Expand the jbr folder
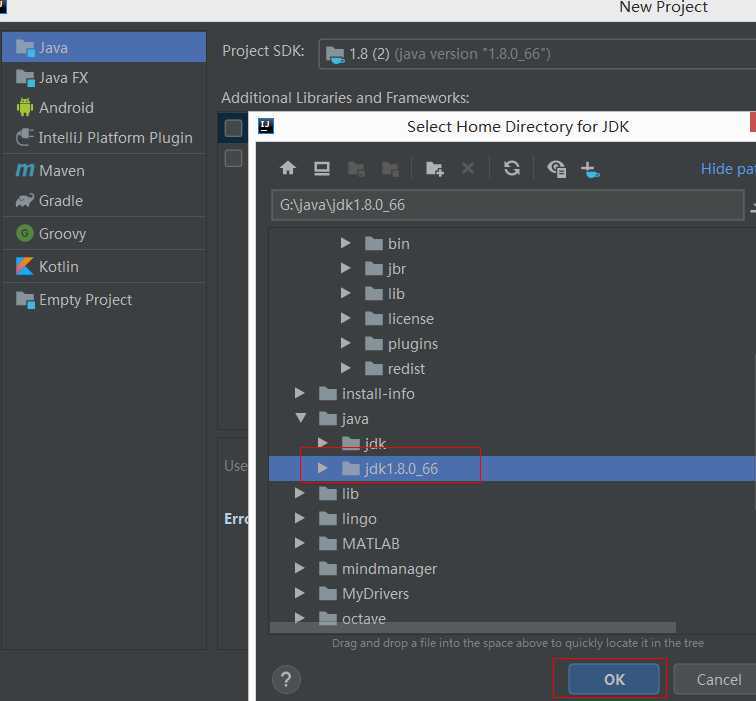 [345, 268]
